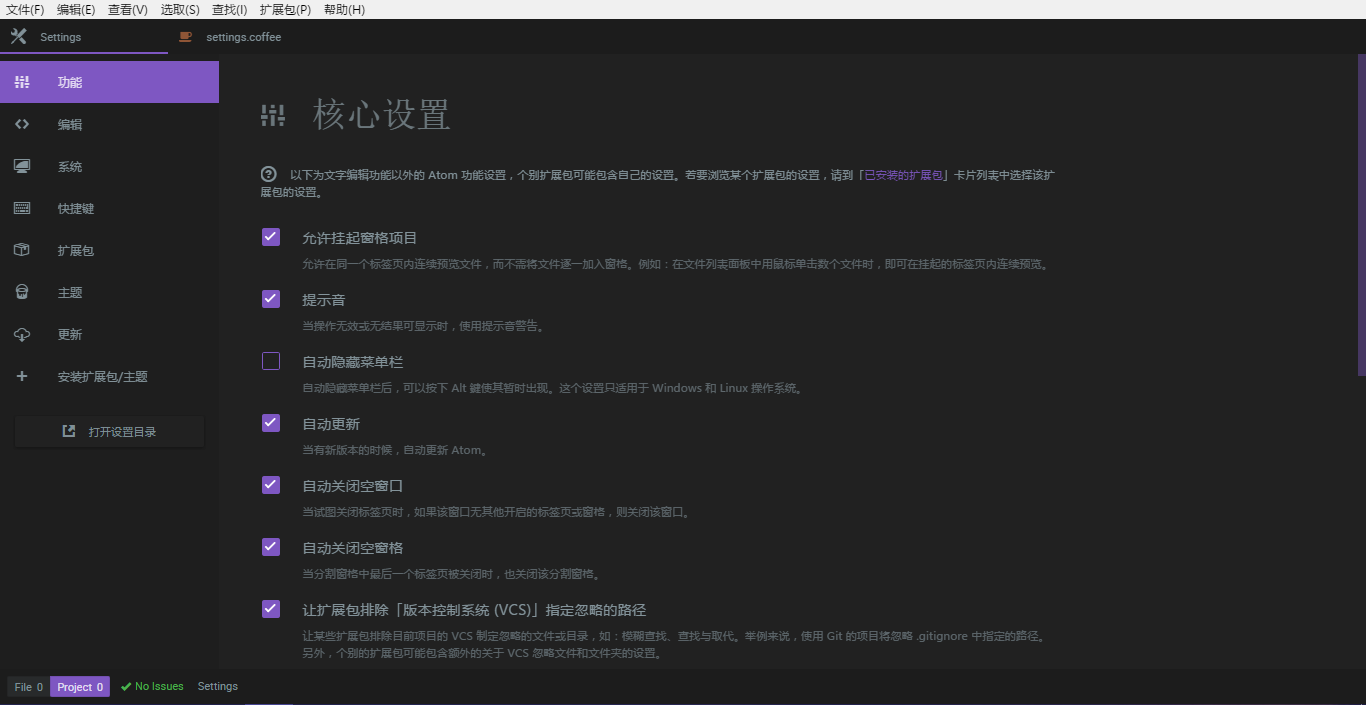Click the 功能 sliders icon in sidebar
This screenshot has width=1366, height=705.
click(x=22, y=82)
